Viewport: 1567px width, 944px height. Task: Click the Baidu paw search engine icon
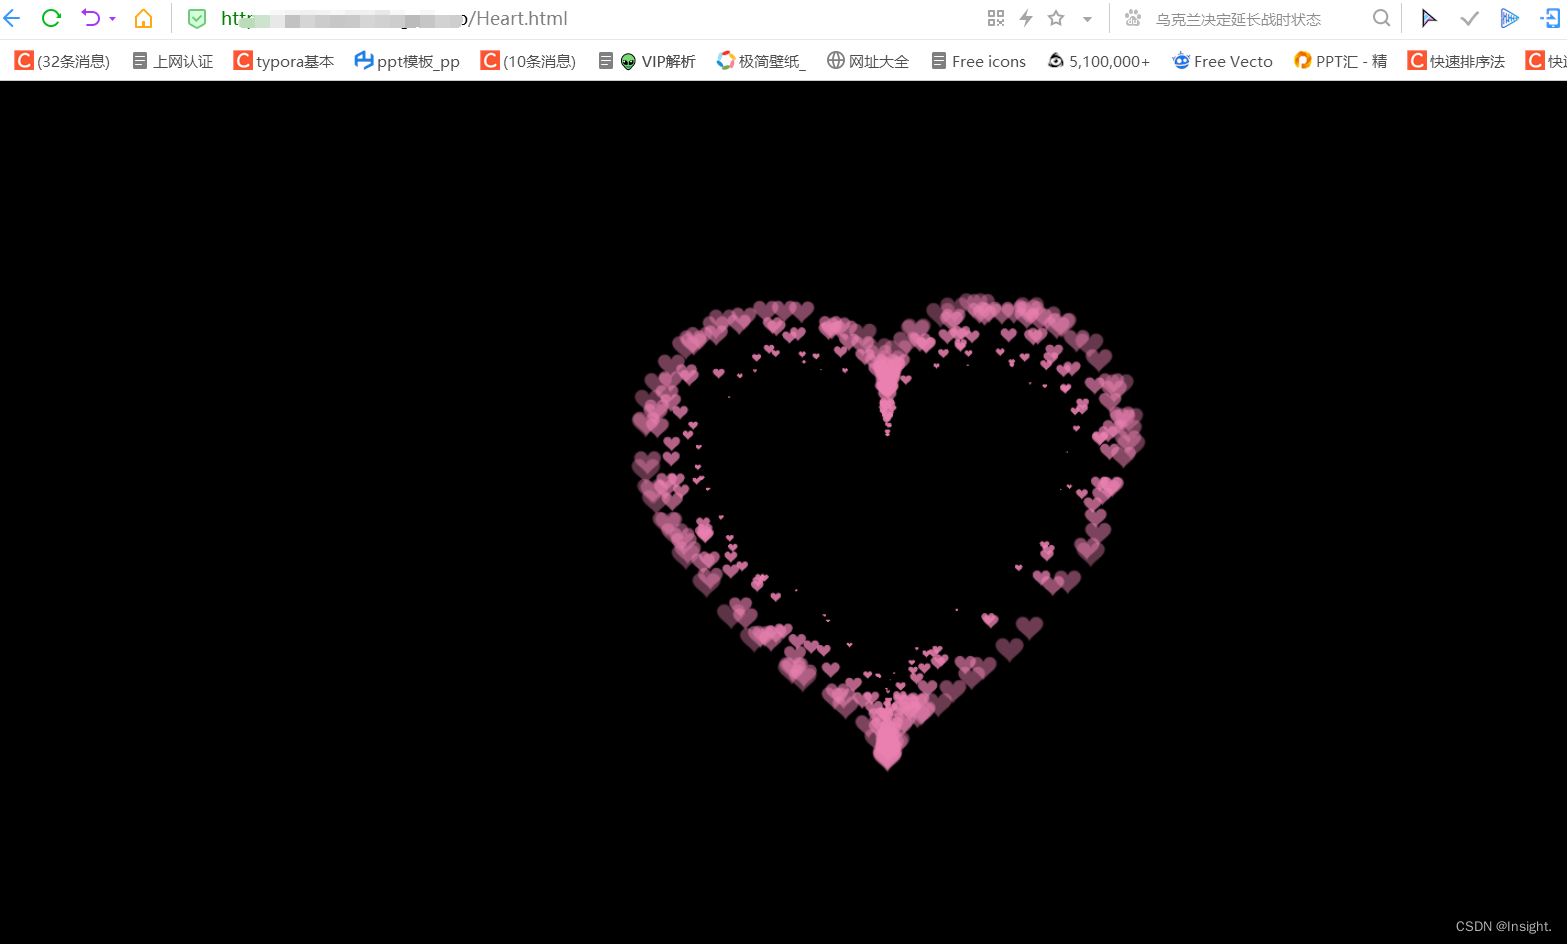point(1133,18)
